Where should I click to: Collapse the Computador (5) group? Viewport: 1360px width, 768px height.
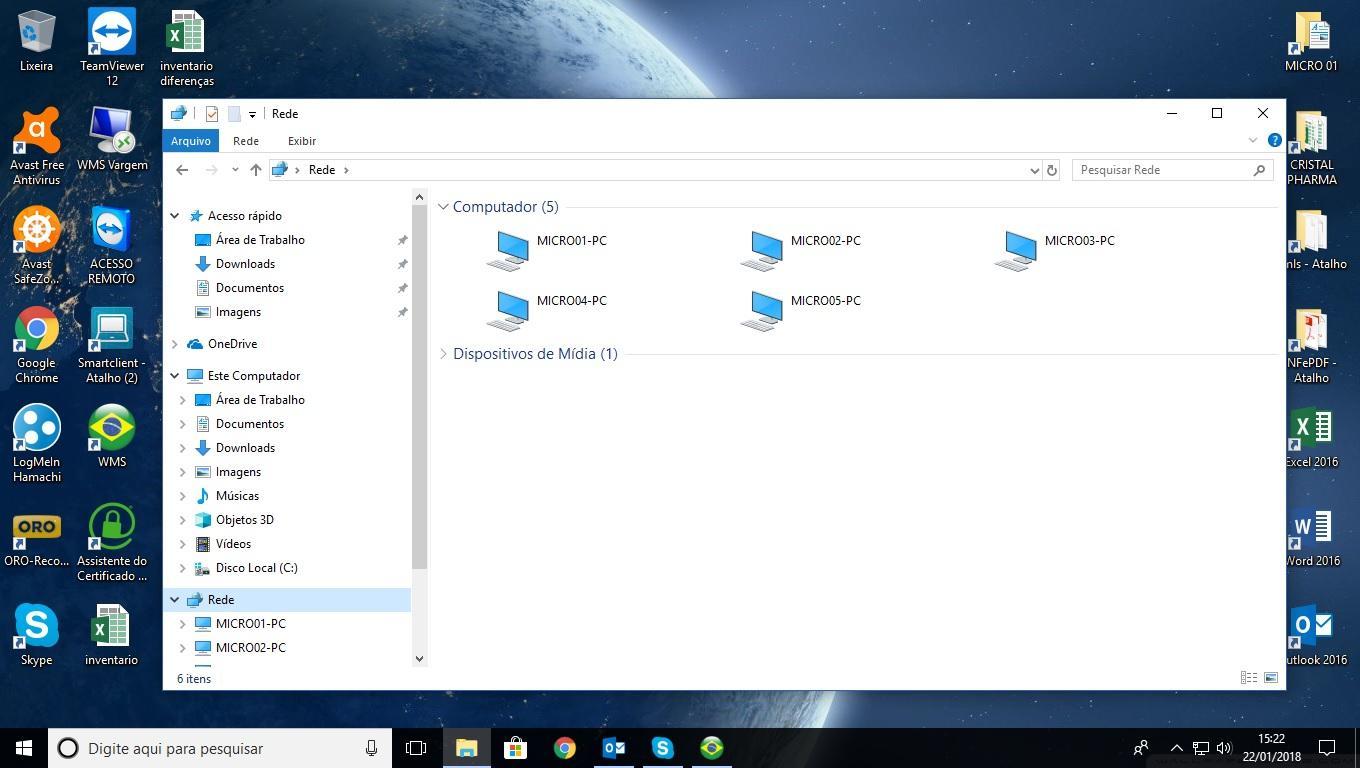click(x=443, y=207)
